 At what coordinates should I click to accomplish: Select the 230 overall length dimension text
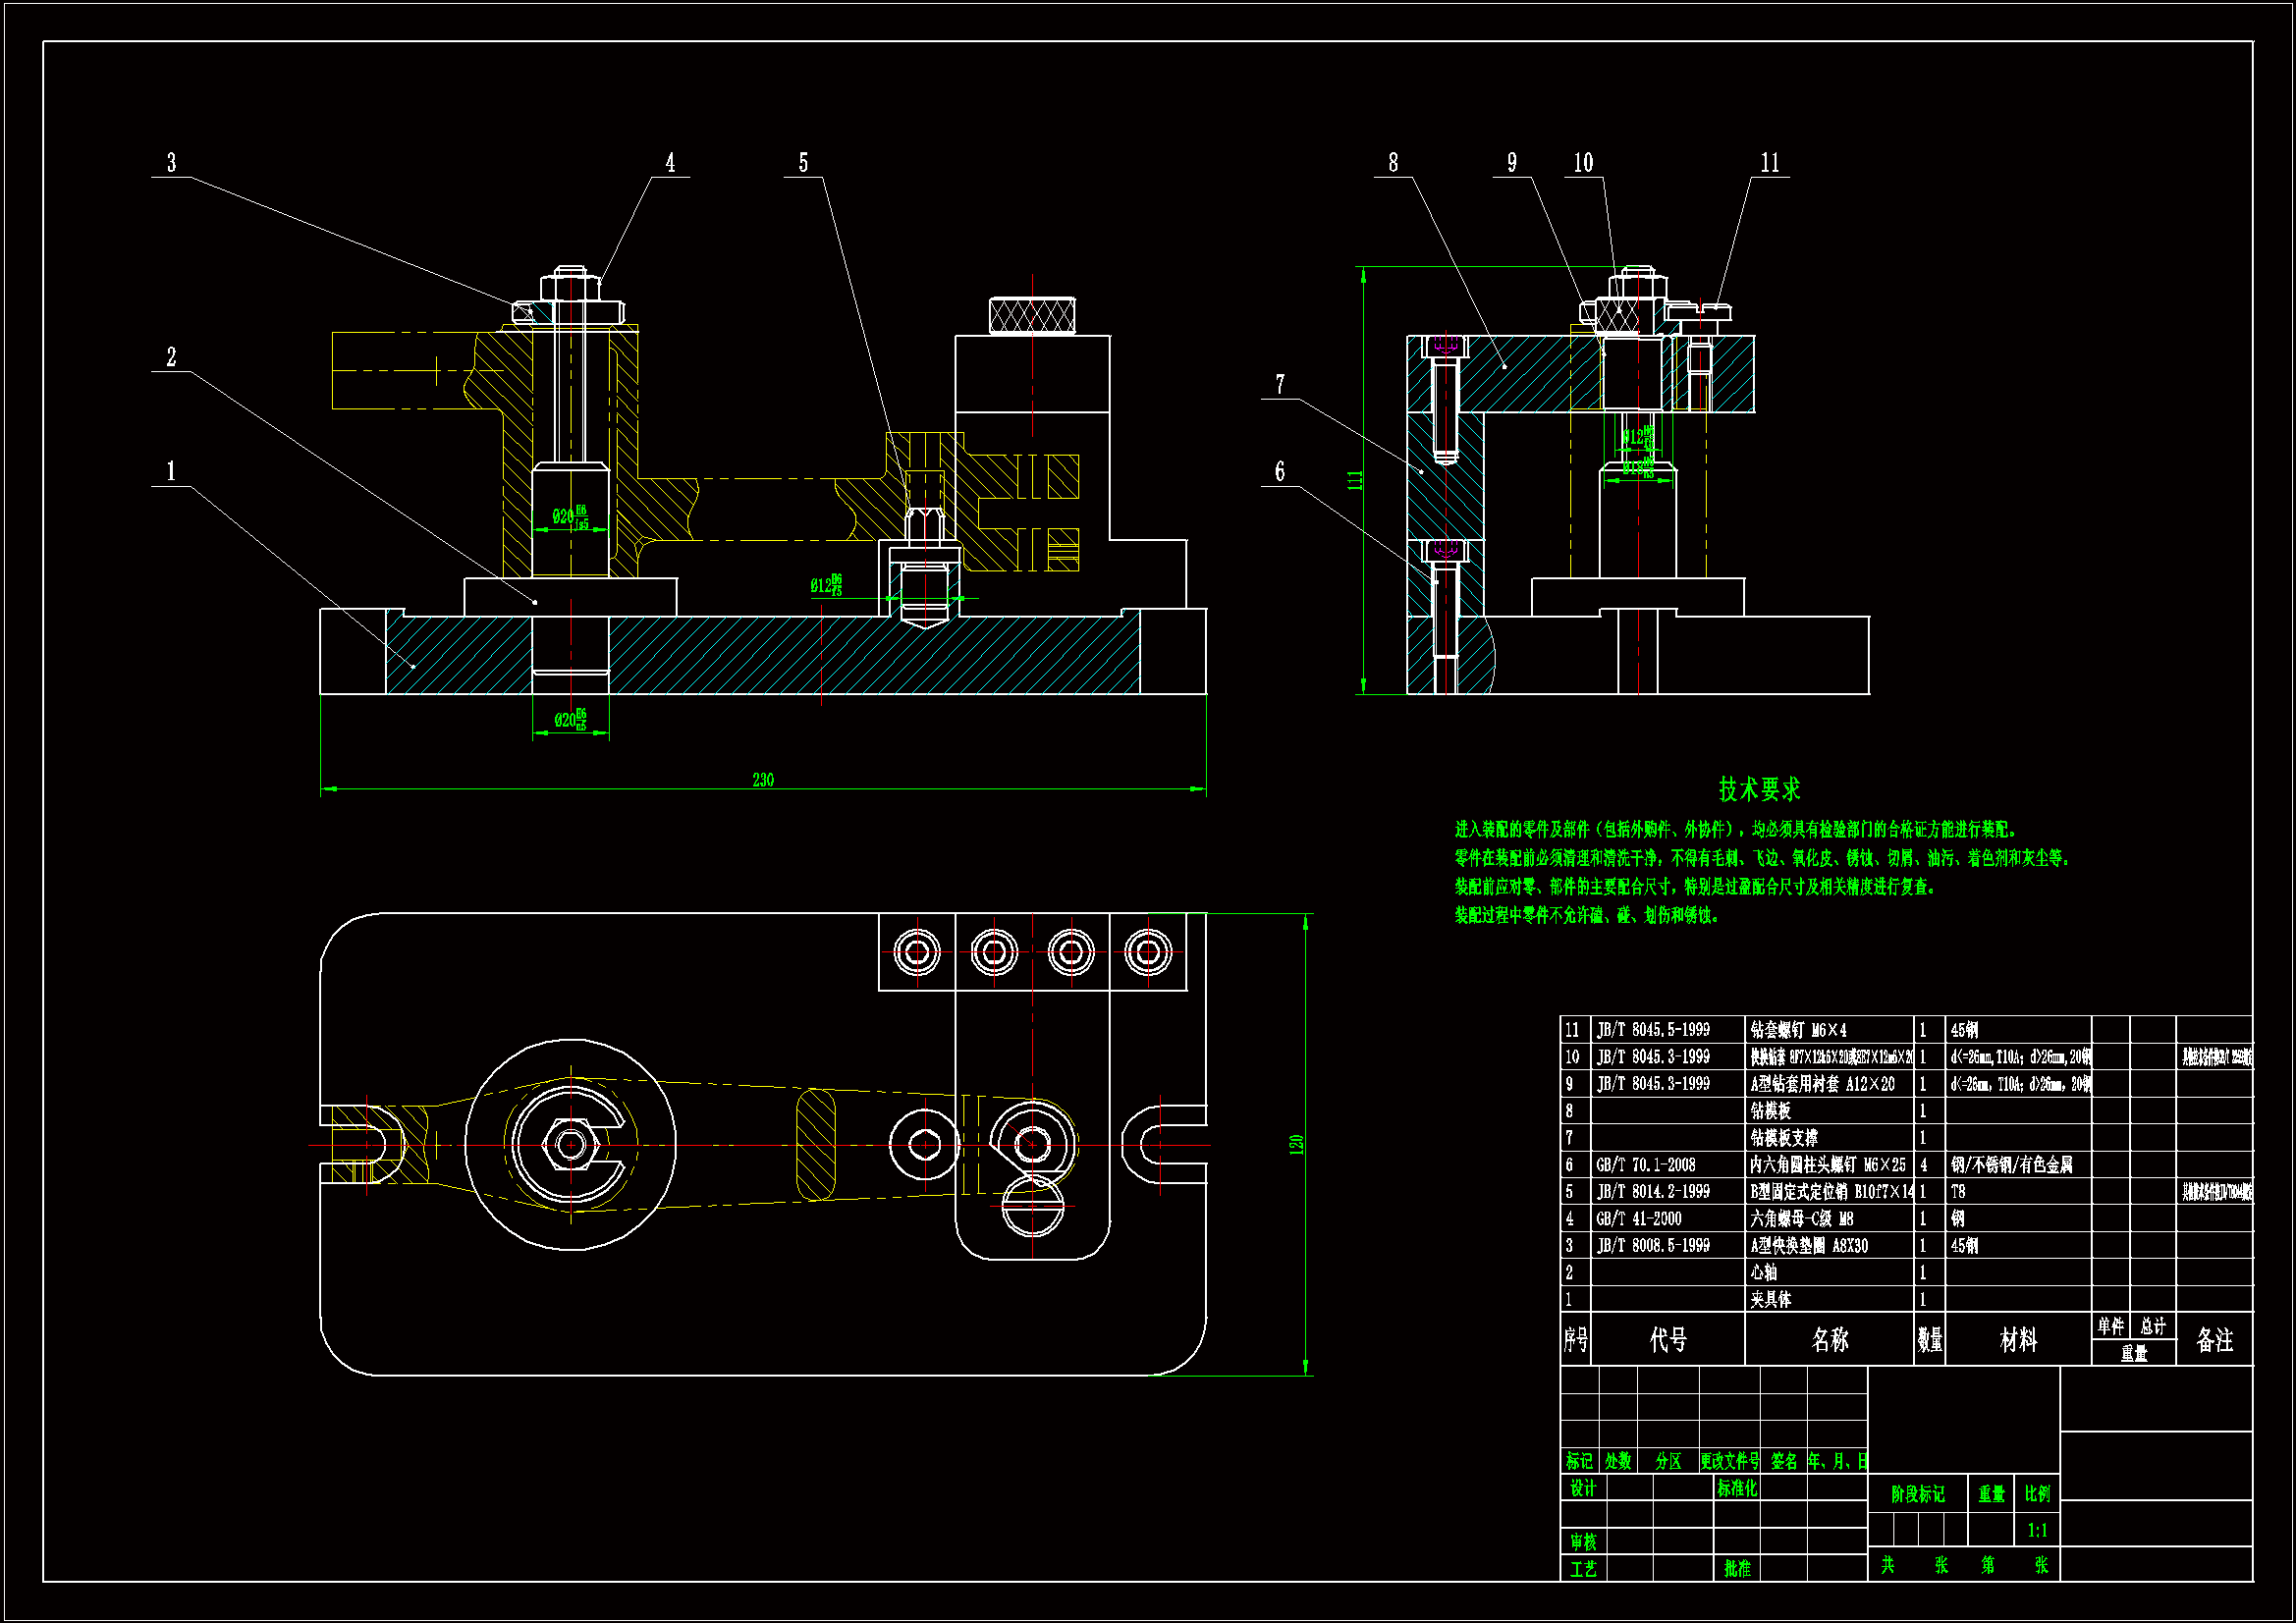(763, 780)
